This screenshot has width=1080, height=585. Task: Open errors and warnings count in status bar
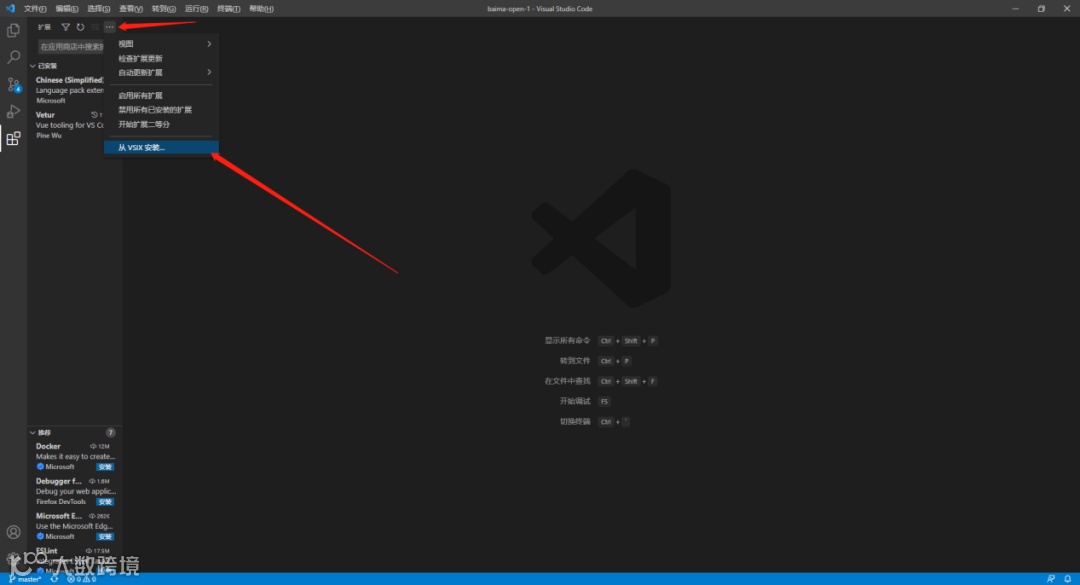(81, 579)
